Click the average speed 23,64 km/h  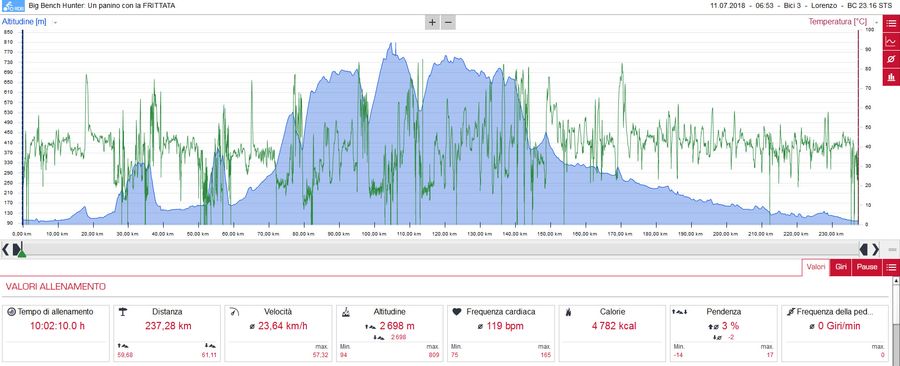pyautogui.click(x=282, y=326)
